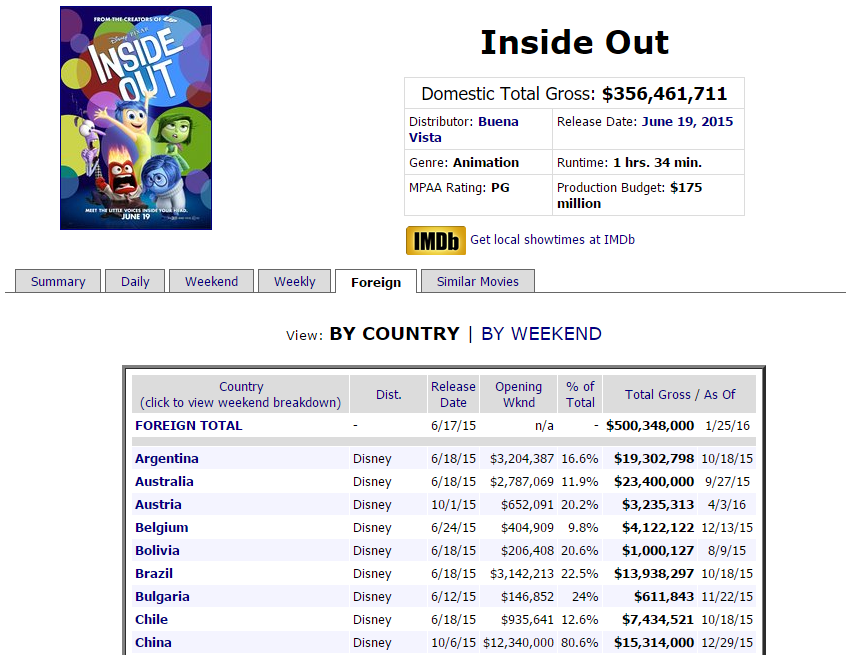846x655 pixels.
Task: Sort by the Release Date column header
Action: (453, 394)
